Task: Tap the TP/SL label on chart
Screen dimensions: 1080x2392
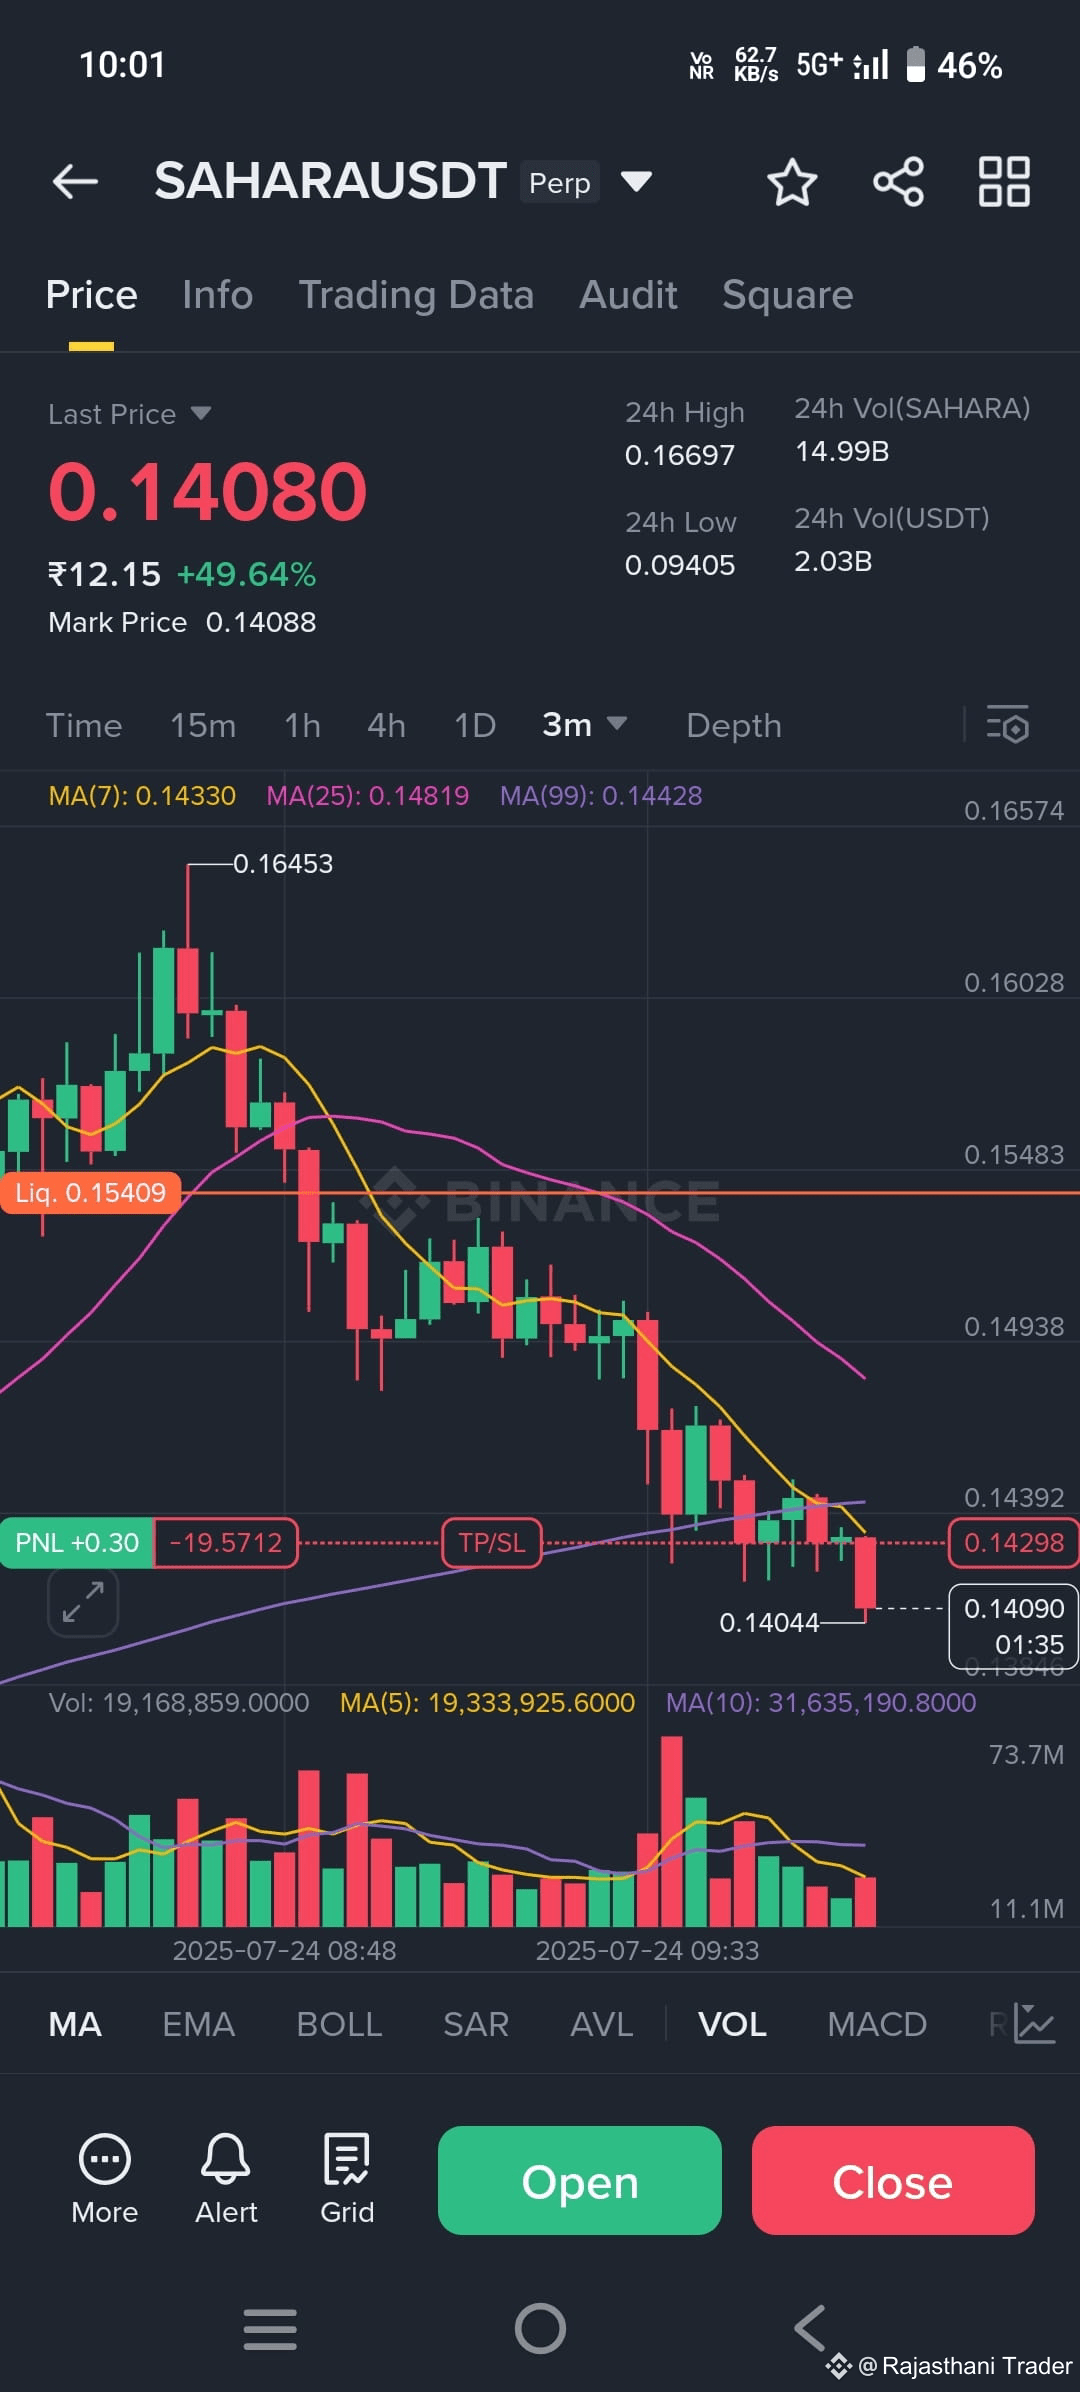Action: 491,1543
